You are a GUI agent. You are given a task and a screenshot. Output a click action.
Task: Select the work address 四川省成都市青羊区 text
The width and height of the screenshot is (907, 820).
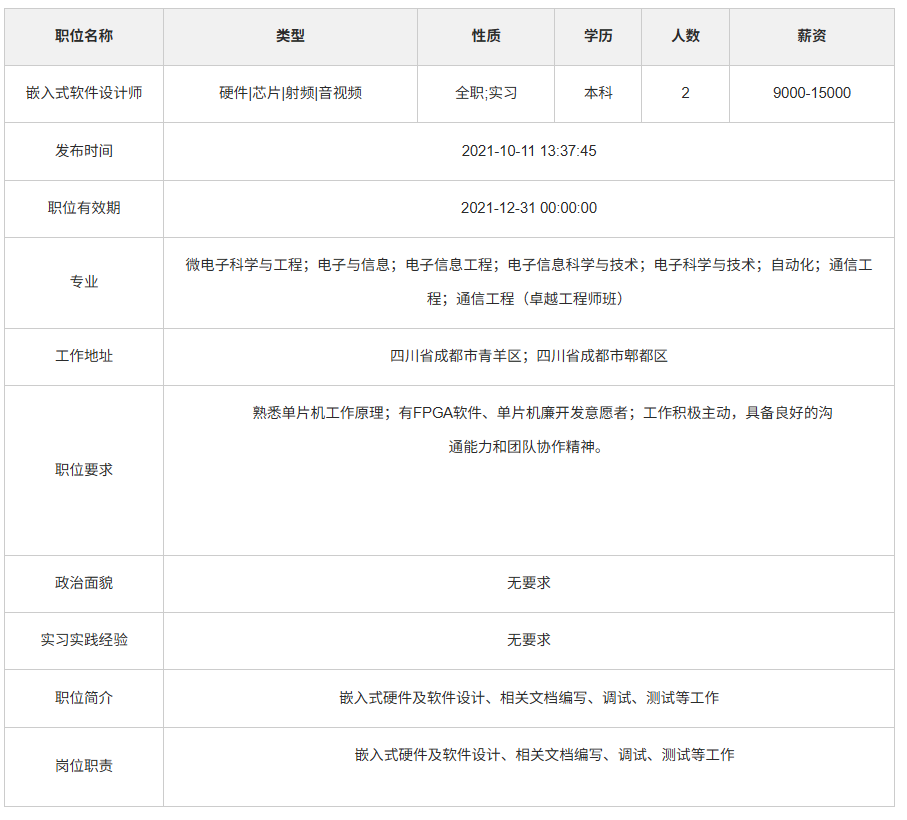457,356
